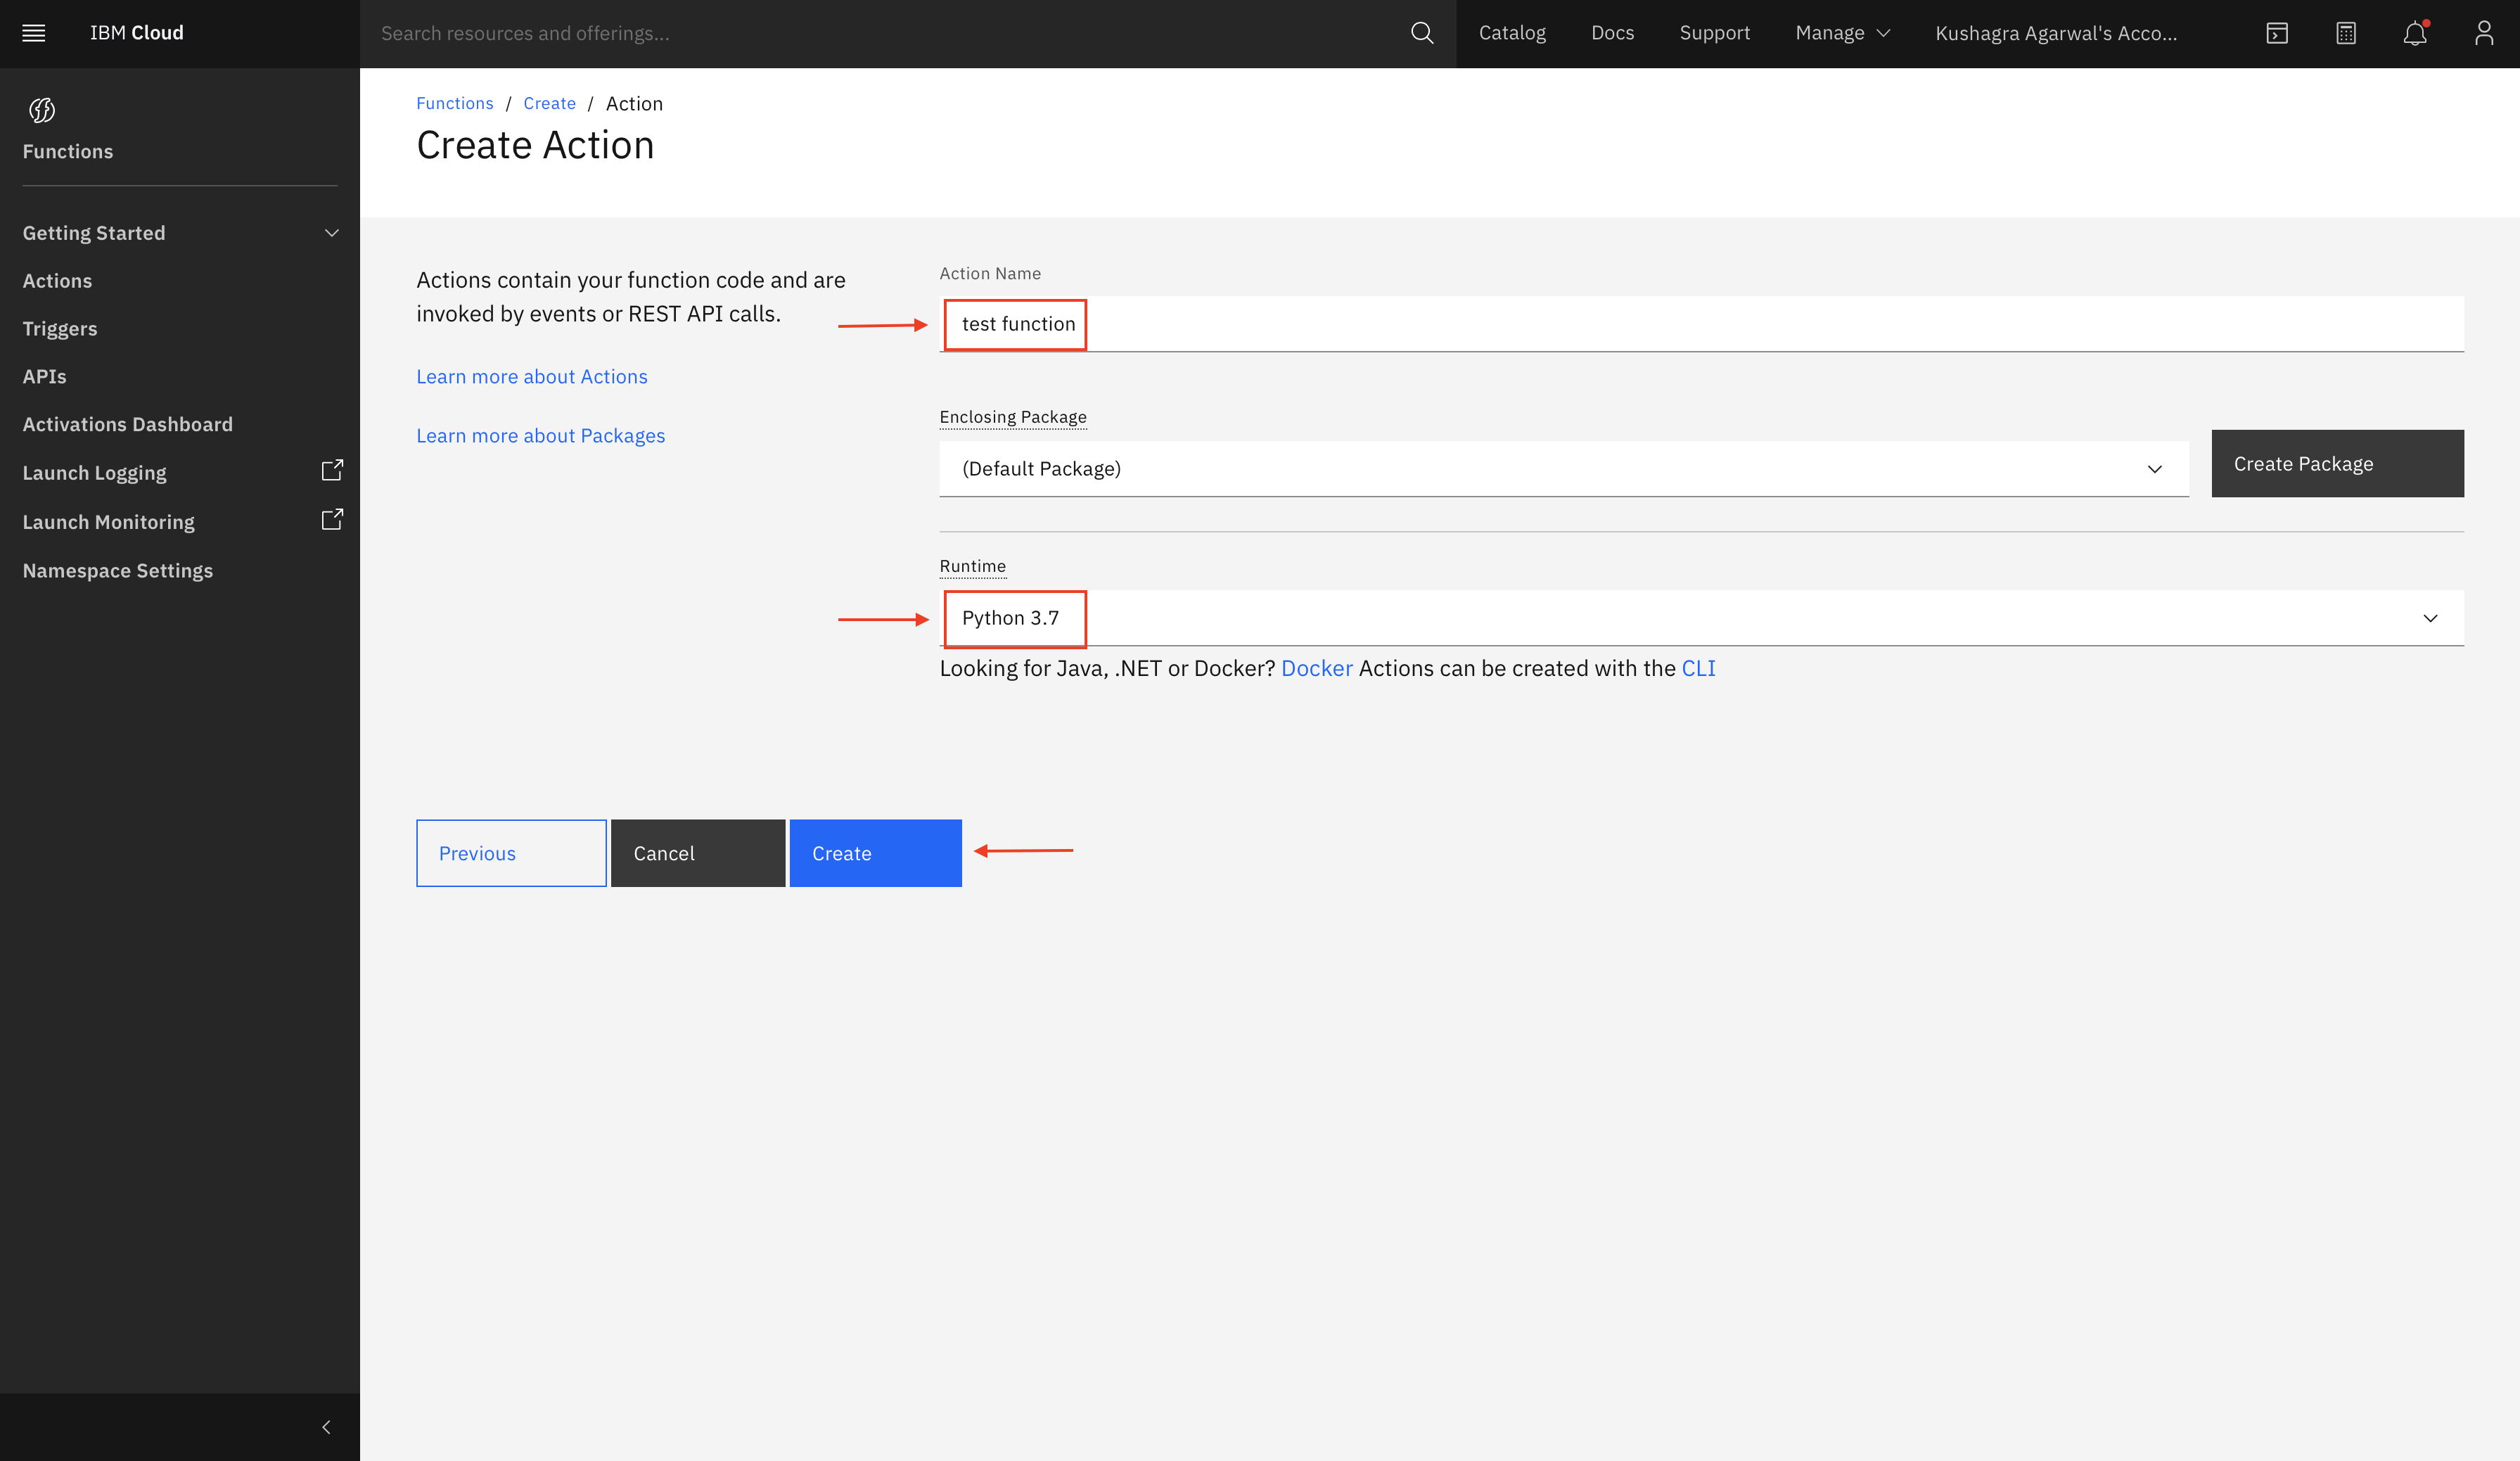Click the Action Name input field
Viewport: 2520px width, 1461px height.
click(x=1700, y=324)
